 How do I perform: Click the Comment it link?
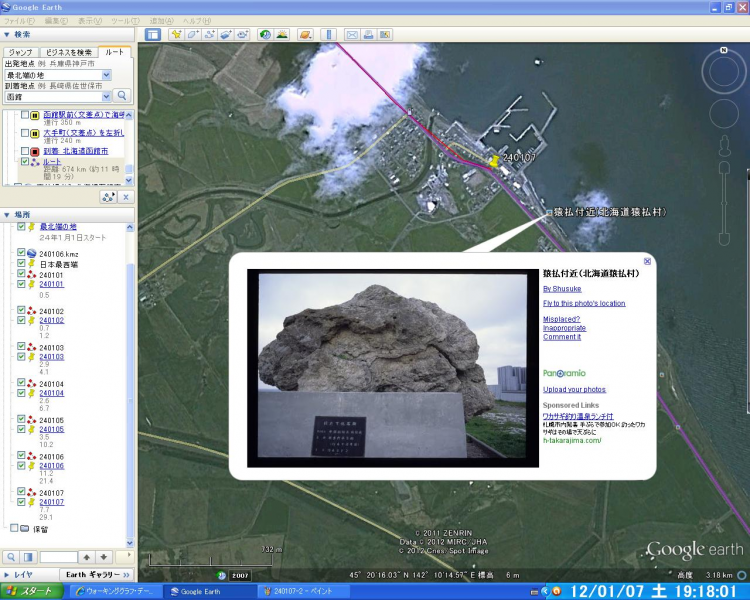click(x=562, y=336)
